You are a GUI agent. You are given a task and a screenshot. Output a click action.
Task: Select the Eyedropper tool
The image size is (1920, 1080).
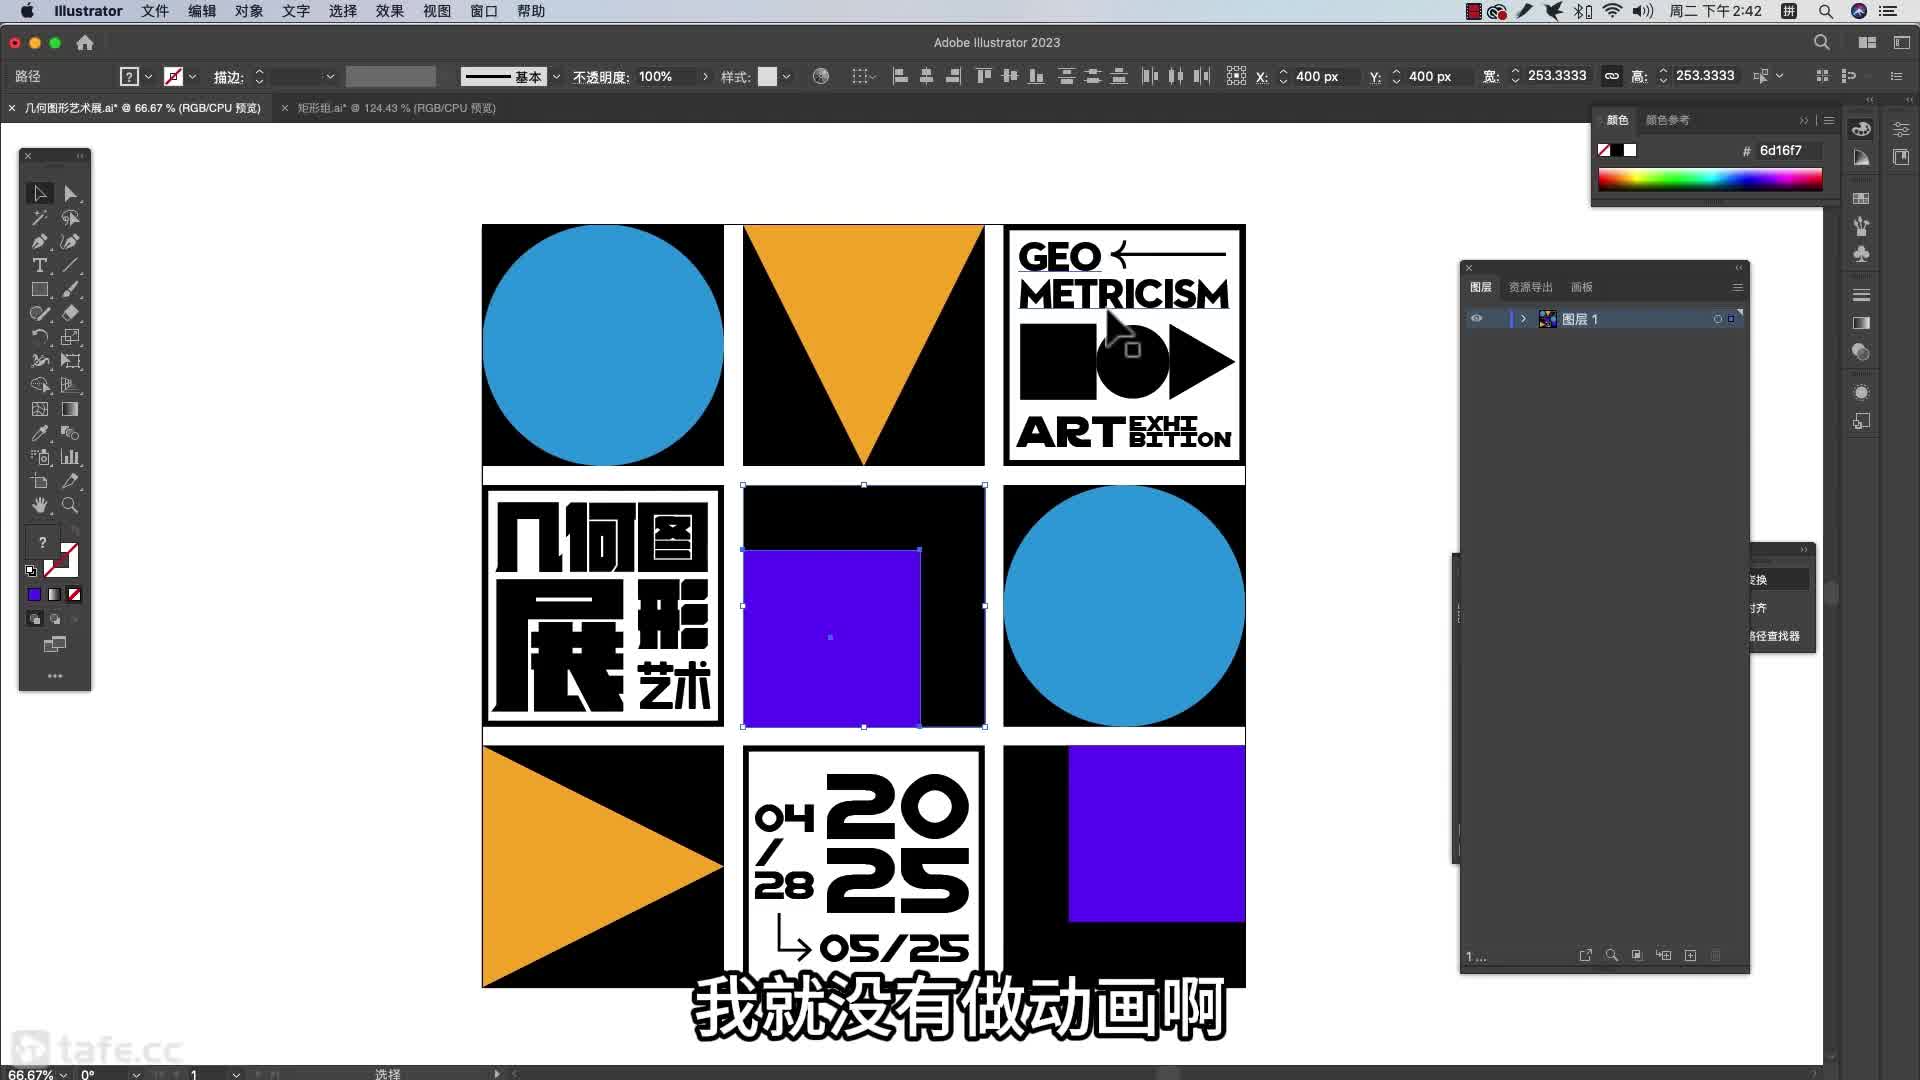click(40, 433)
